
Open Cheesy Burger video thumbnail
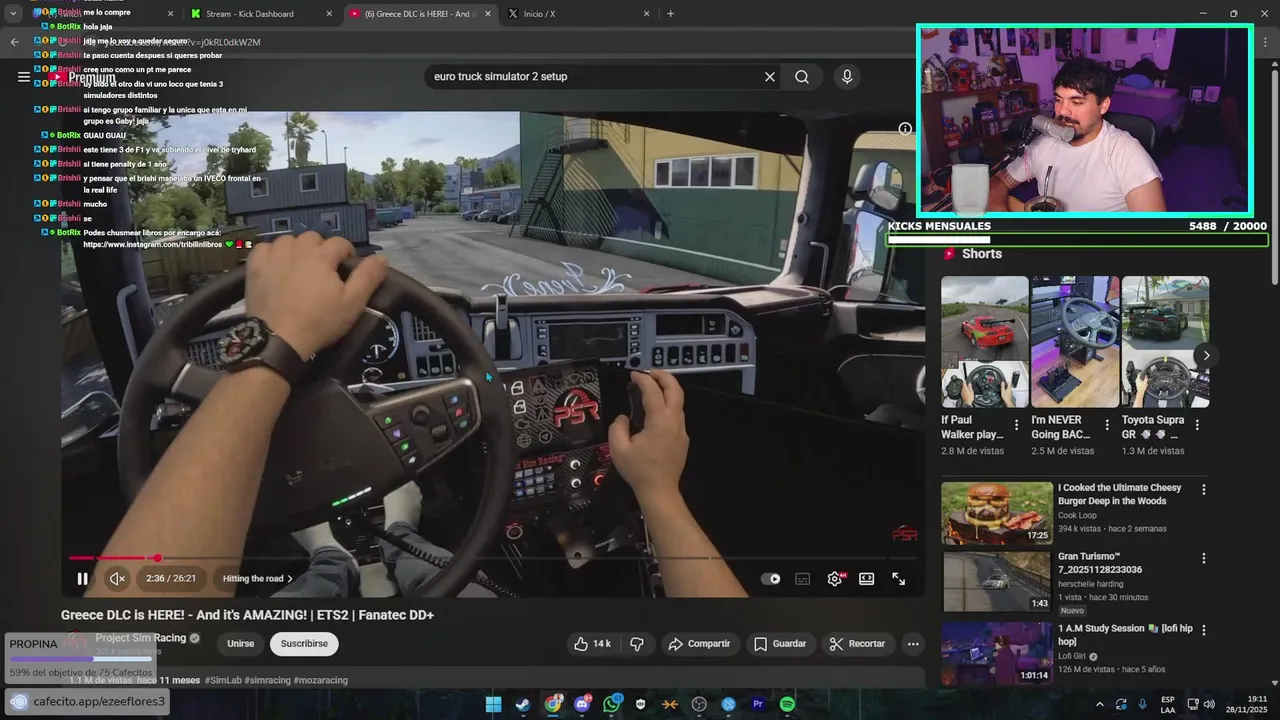997,513
